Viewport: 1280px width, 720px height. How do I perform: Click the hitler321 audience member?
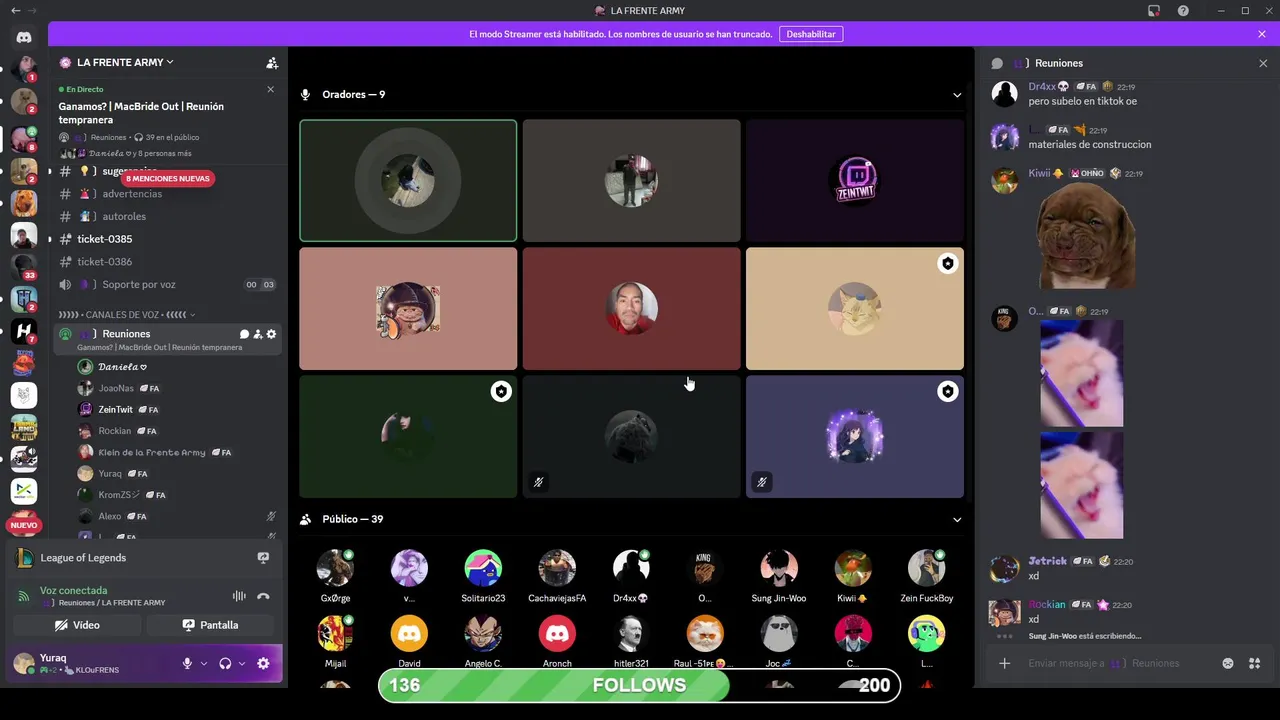tap(631, 641)
